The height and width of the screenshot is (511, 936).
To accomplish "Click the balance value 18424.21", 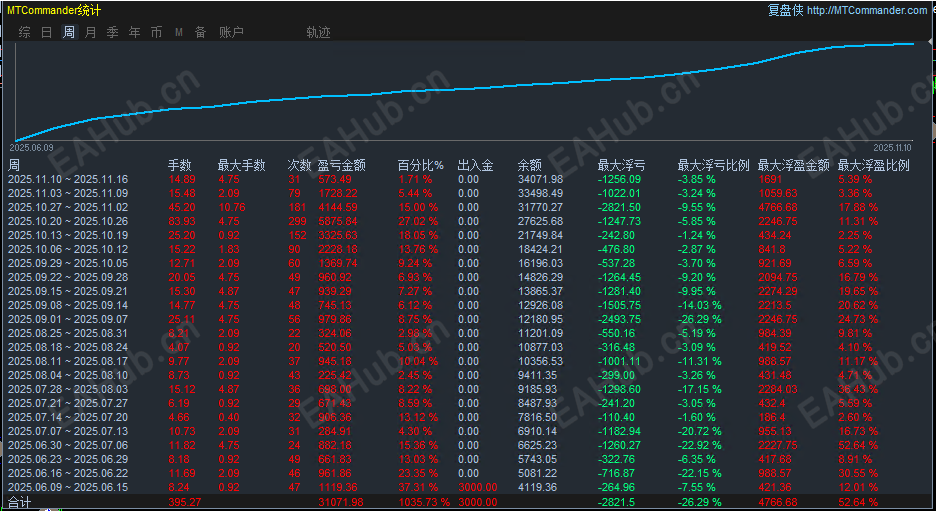I will [x=540, y=249].
